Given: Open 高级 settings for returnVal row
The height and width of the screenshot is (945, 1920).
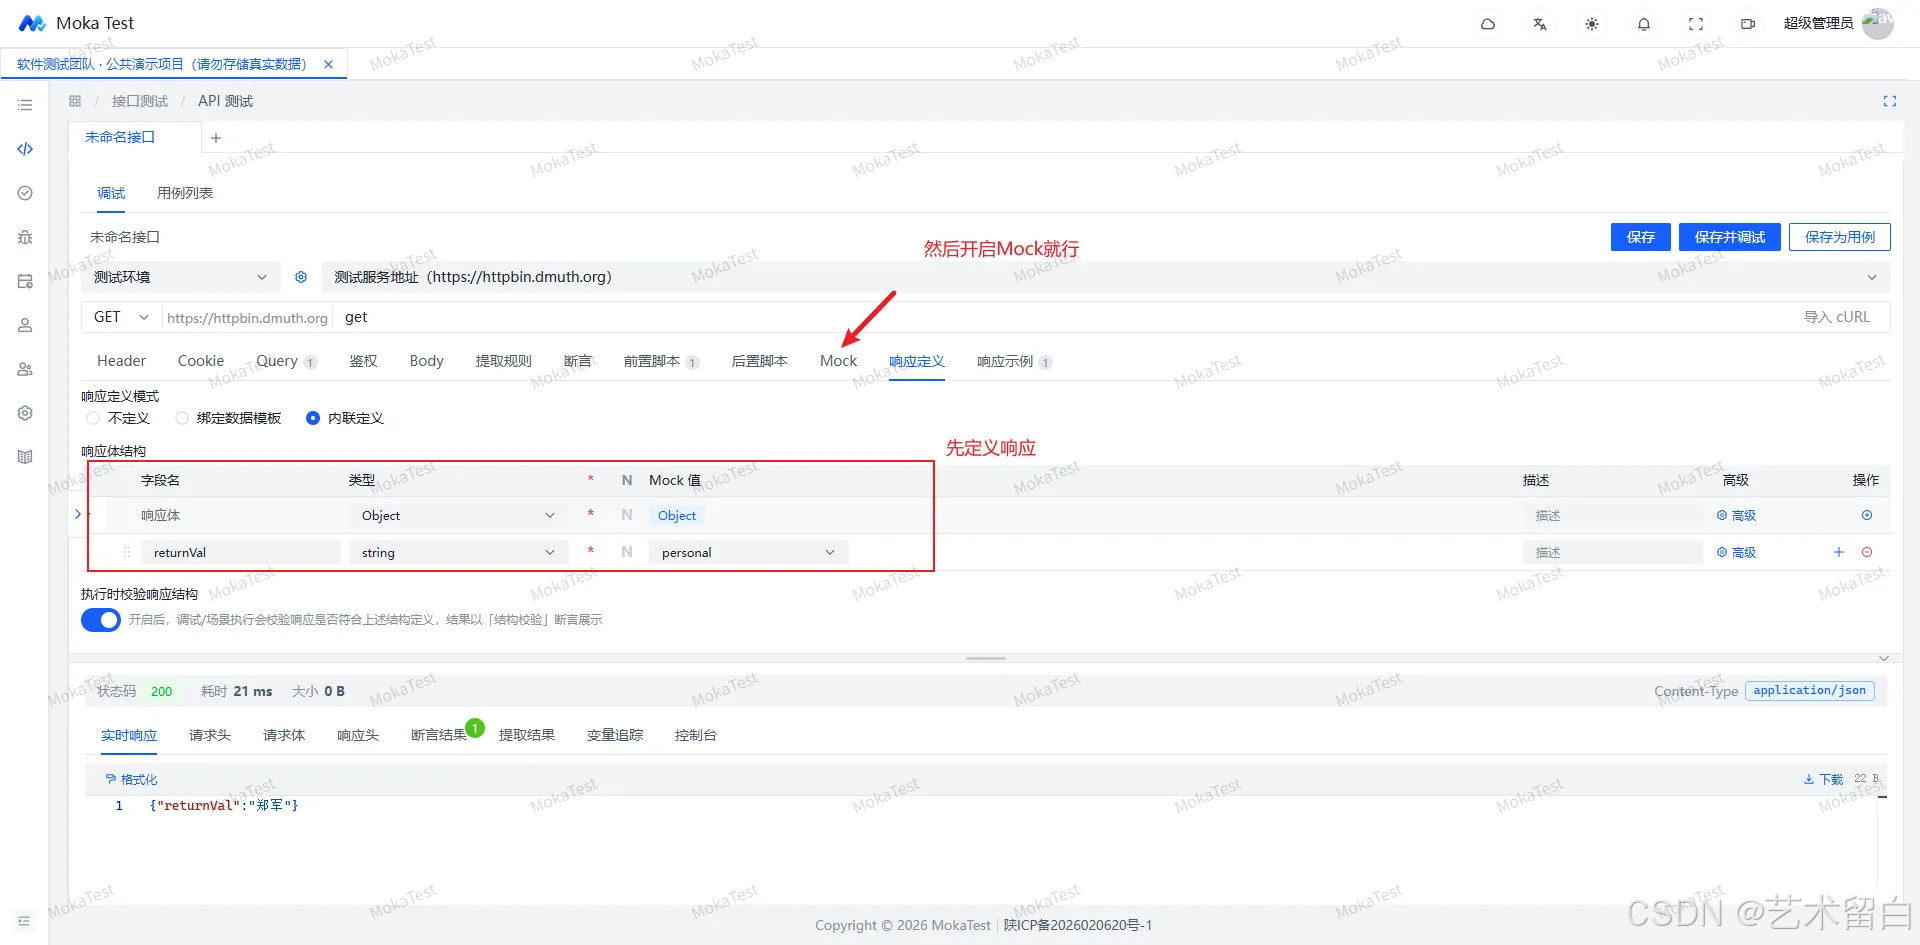Looking at the screenshot, I should pos(1737,552).
